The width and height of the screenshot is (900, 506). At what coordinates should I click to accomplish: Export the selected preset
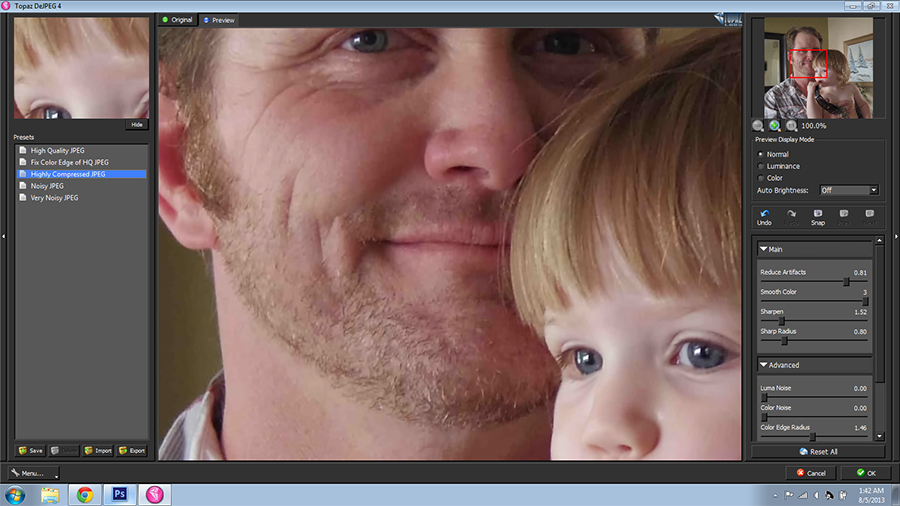coord(132,450)
